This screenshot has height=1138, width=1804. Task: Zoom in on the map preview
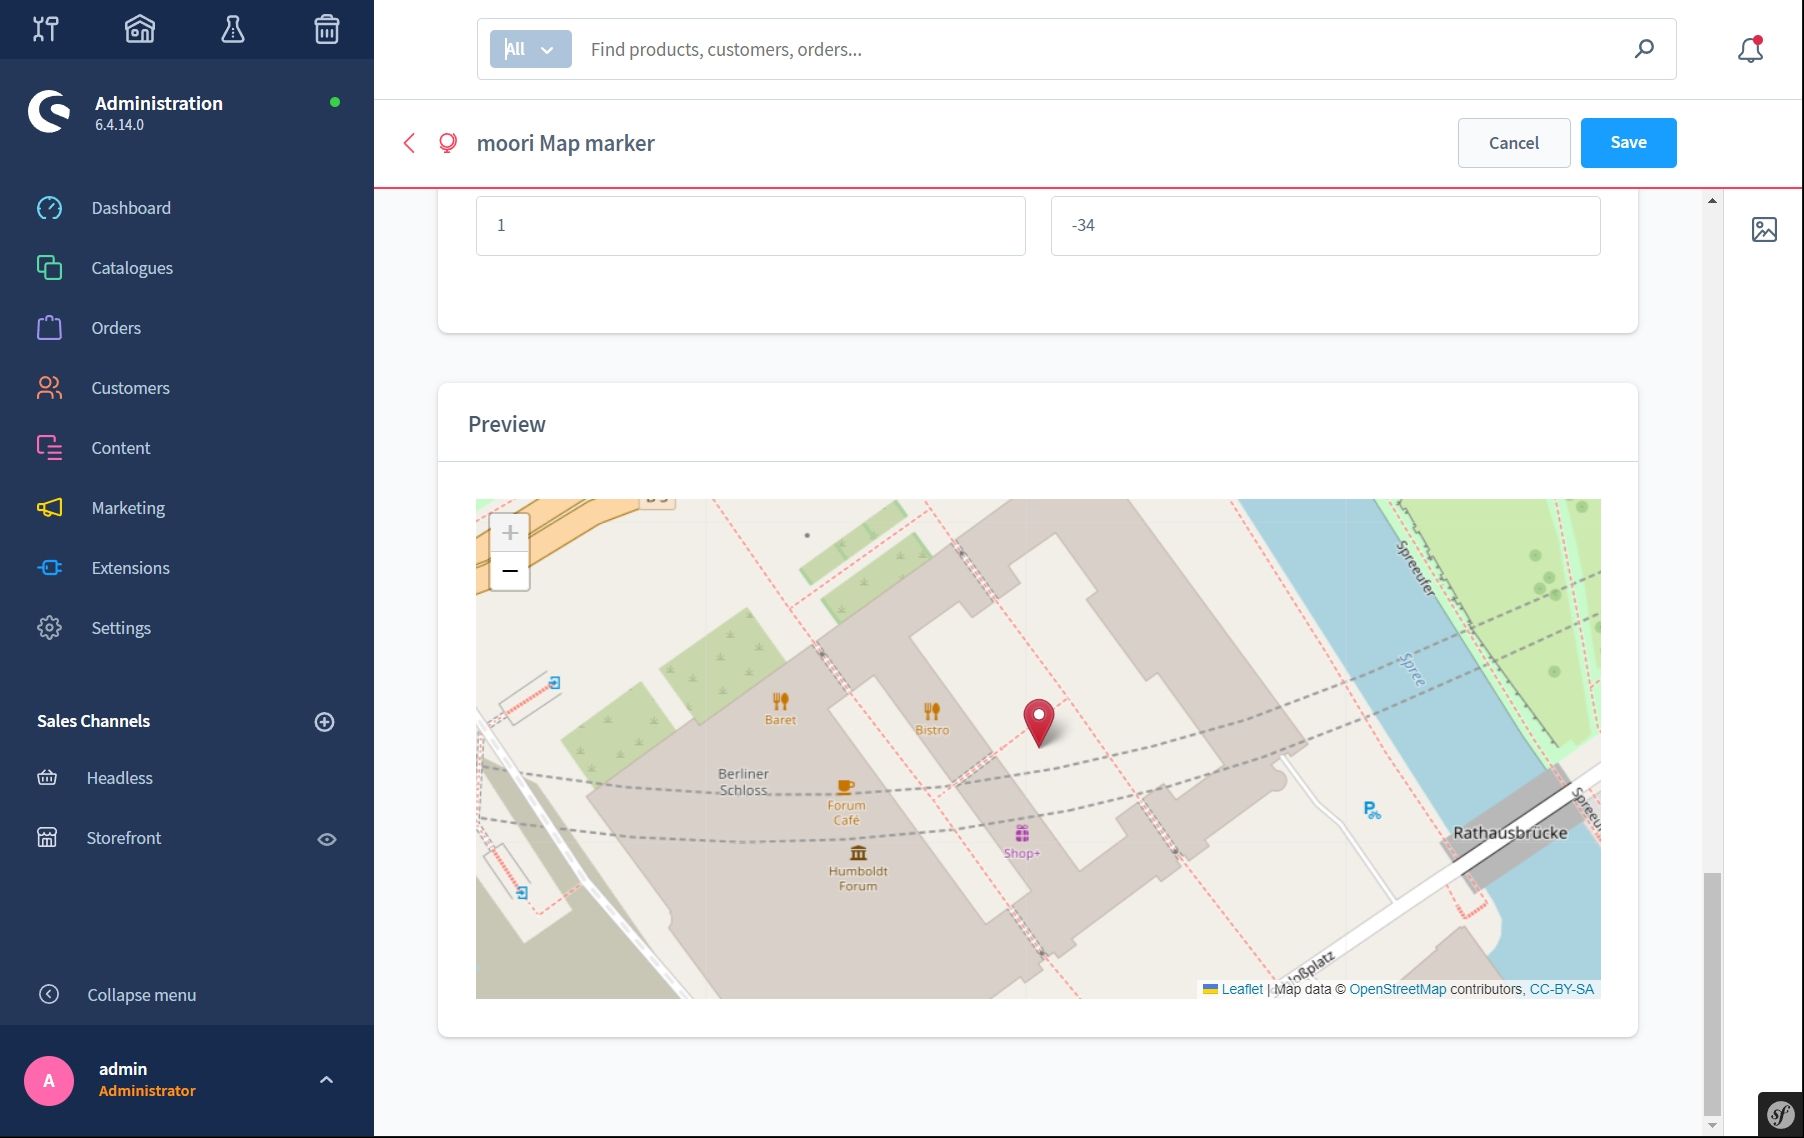coord(510,533)
